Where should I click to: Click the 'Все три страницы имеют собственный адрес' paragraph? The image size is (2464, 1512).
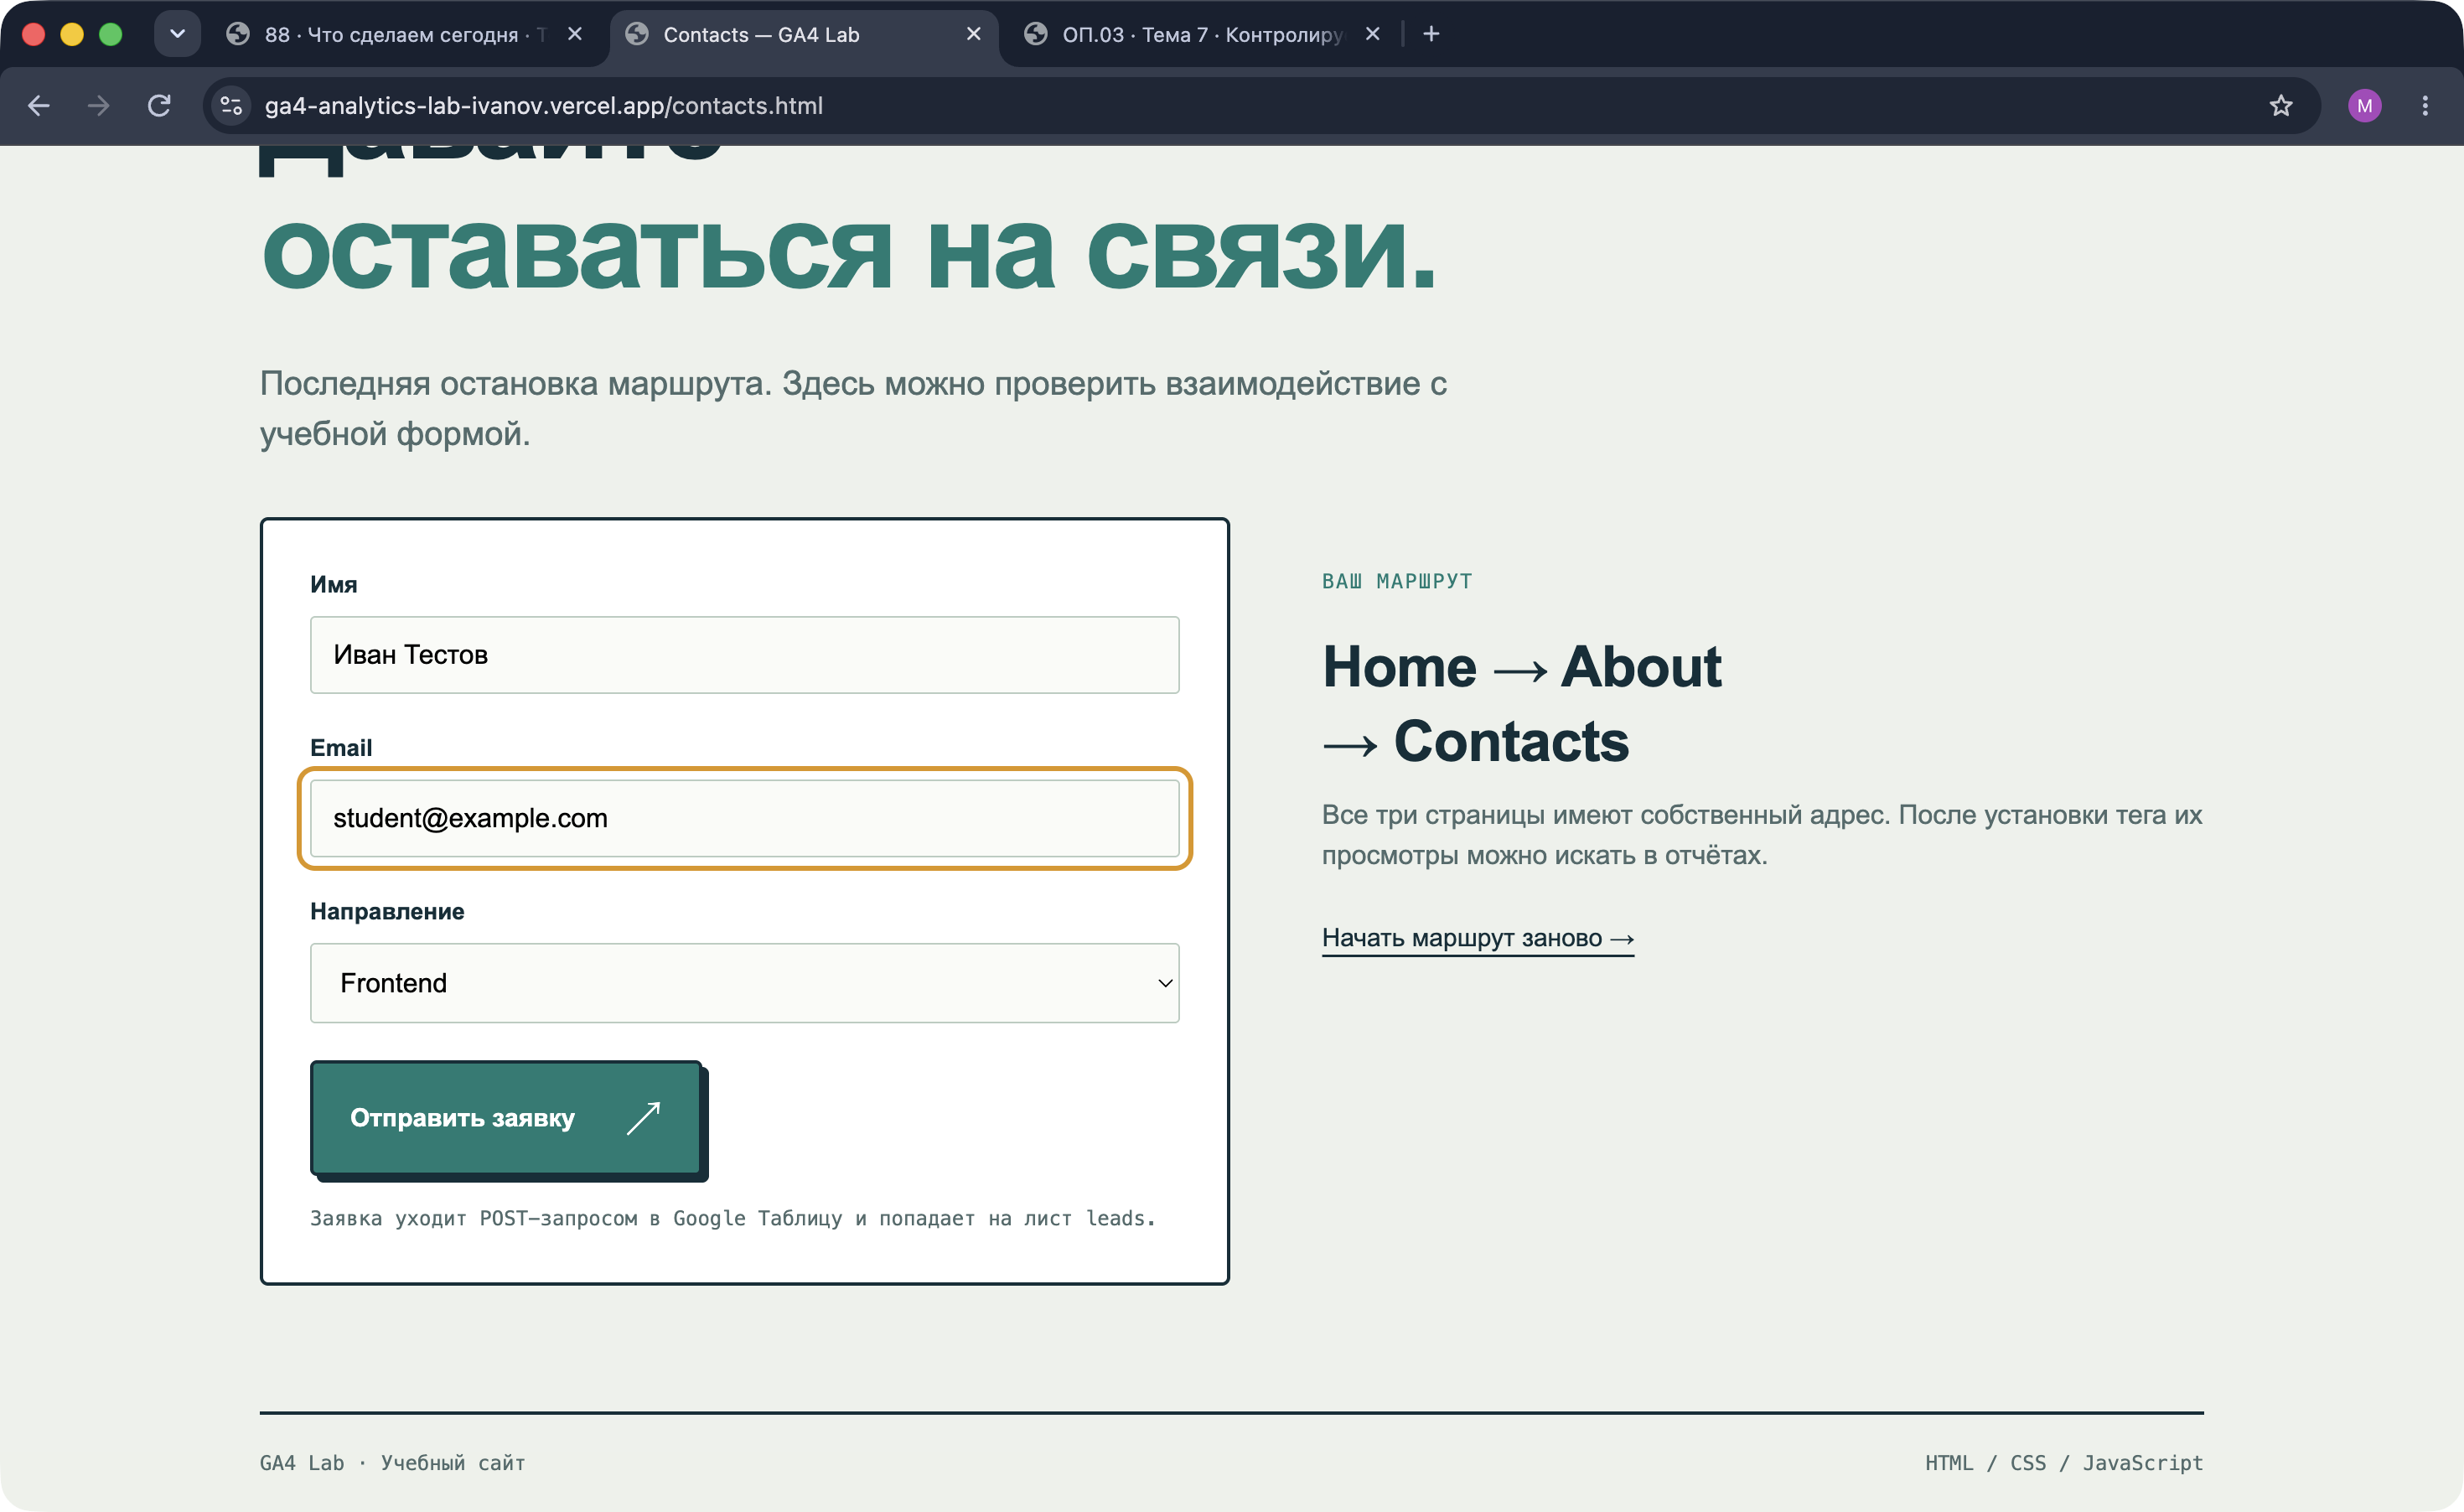(x=1762, y=834)
